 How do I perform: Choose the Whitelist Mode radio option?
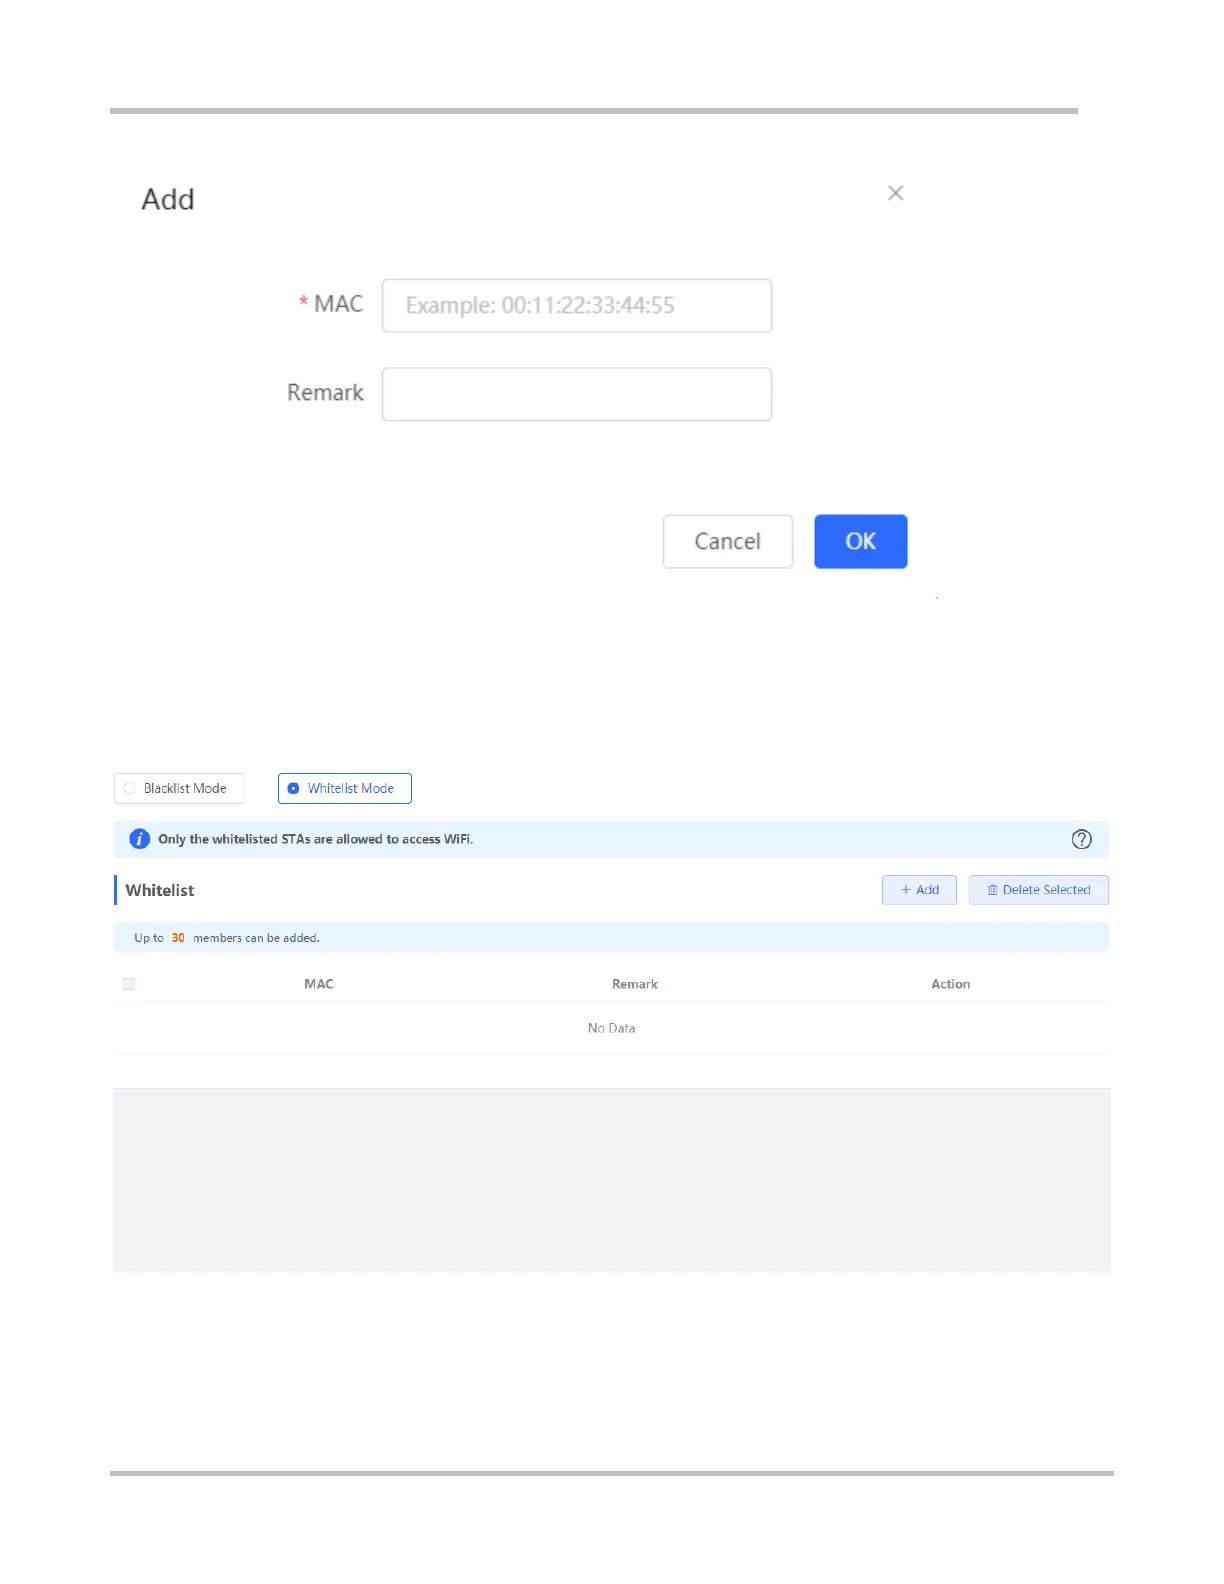(294, 788)
